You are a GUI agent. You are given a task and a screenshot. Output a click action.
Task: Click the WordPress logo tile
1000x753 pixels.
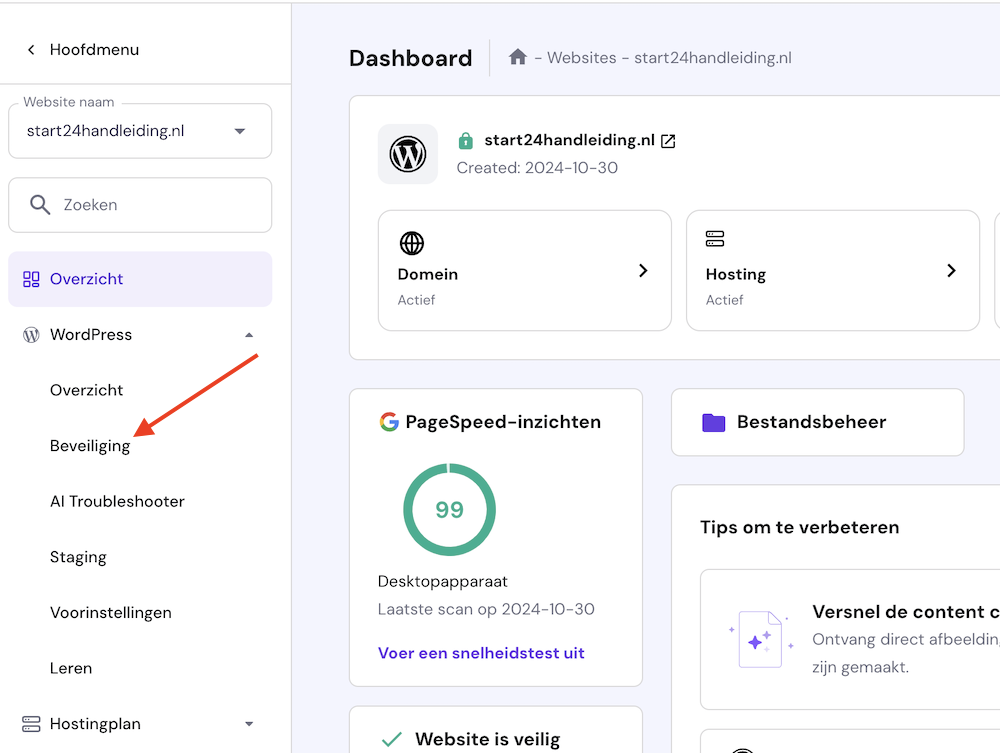[408, 154]
